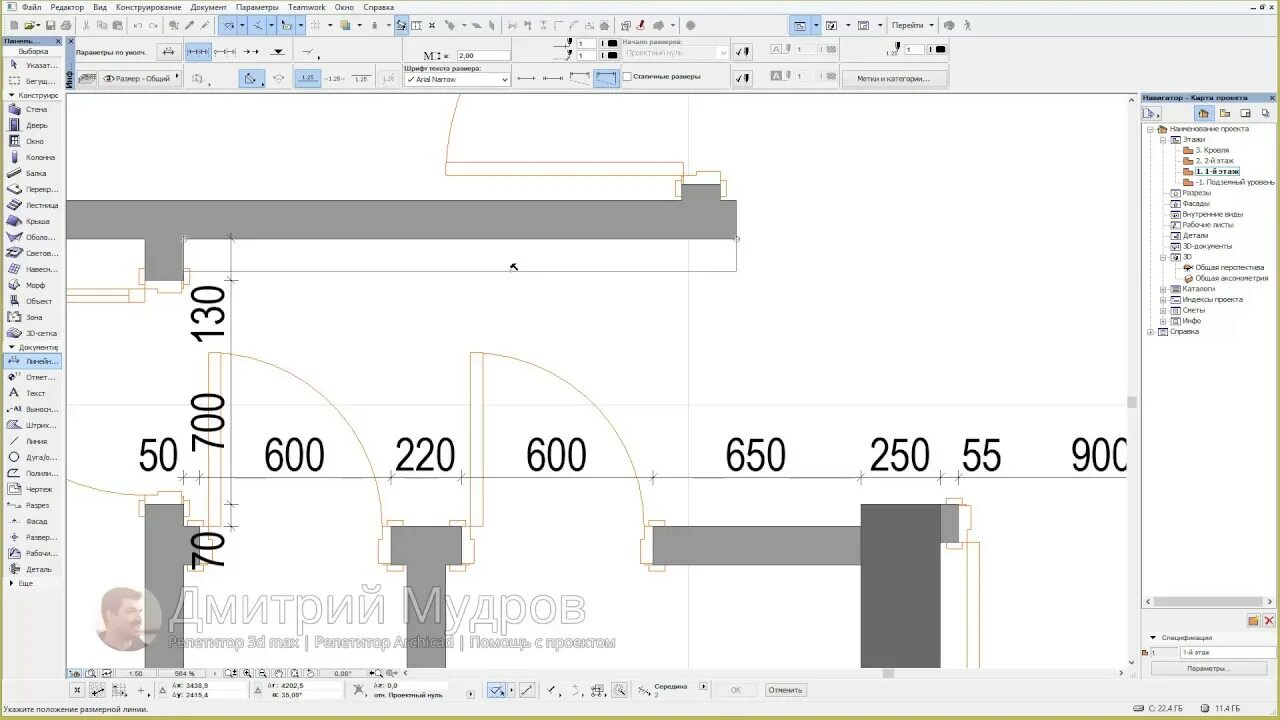1280x720 pixels.
Task: Click the 1:50 scale field
Action: click(x=135, y=673)
